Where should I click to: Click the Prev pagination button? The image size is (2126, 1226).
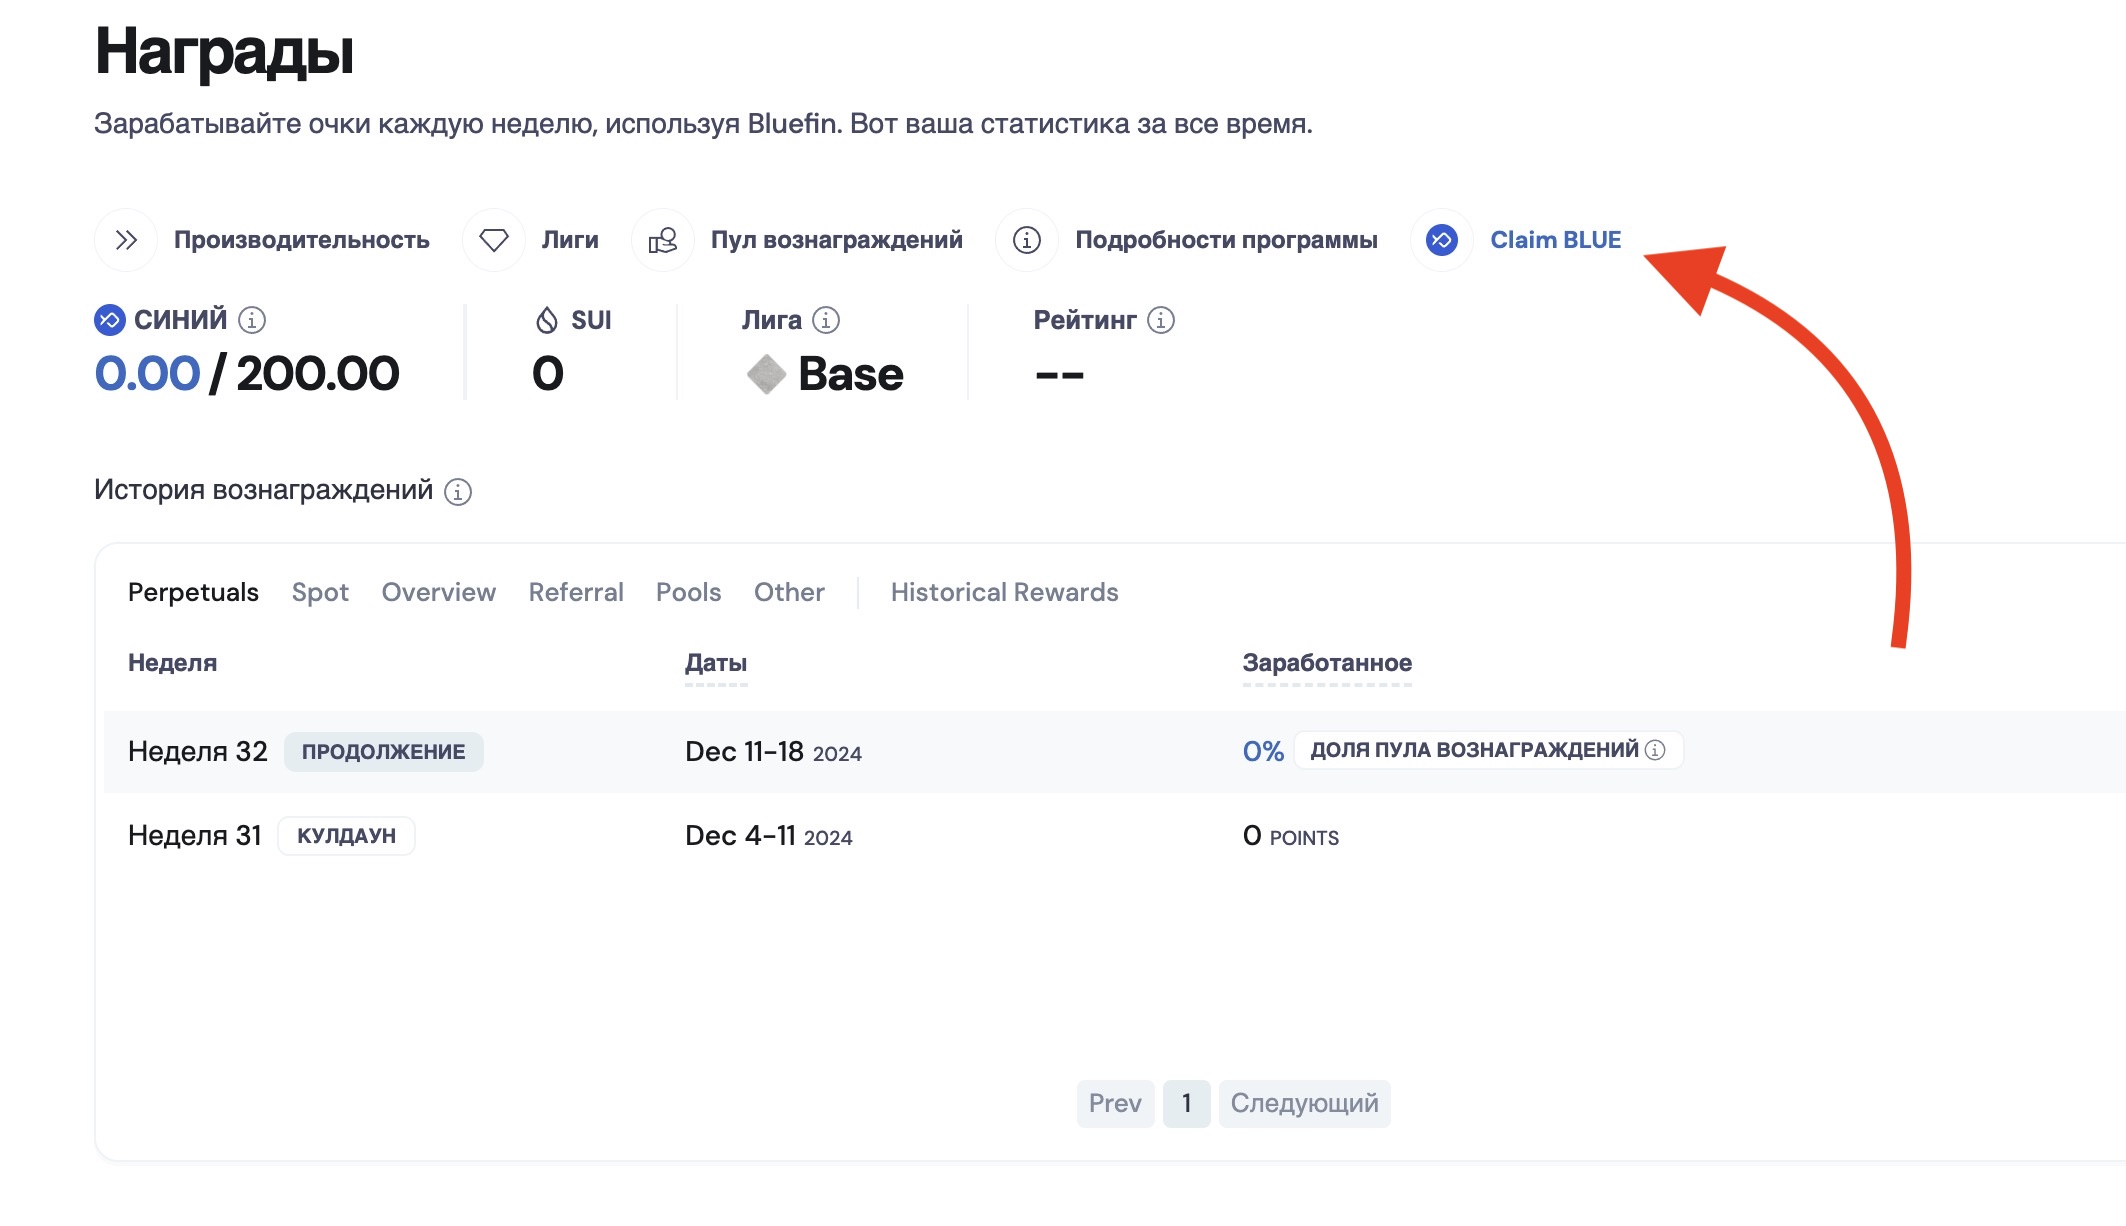[x=1115, y=1104]
